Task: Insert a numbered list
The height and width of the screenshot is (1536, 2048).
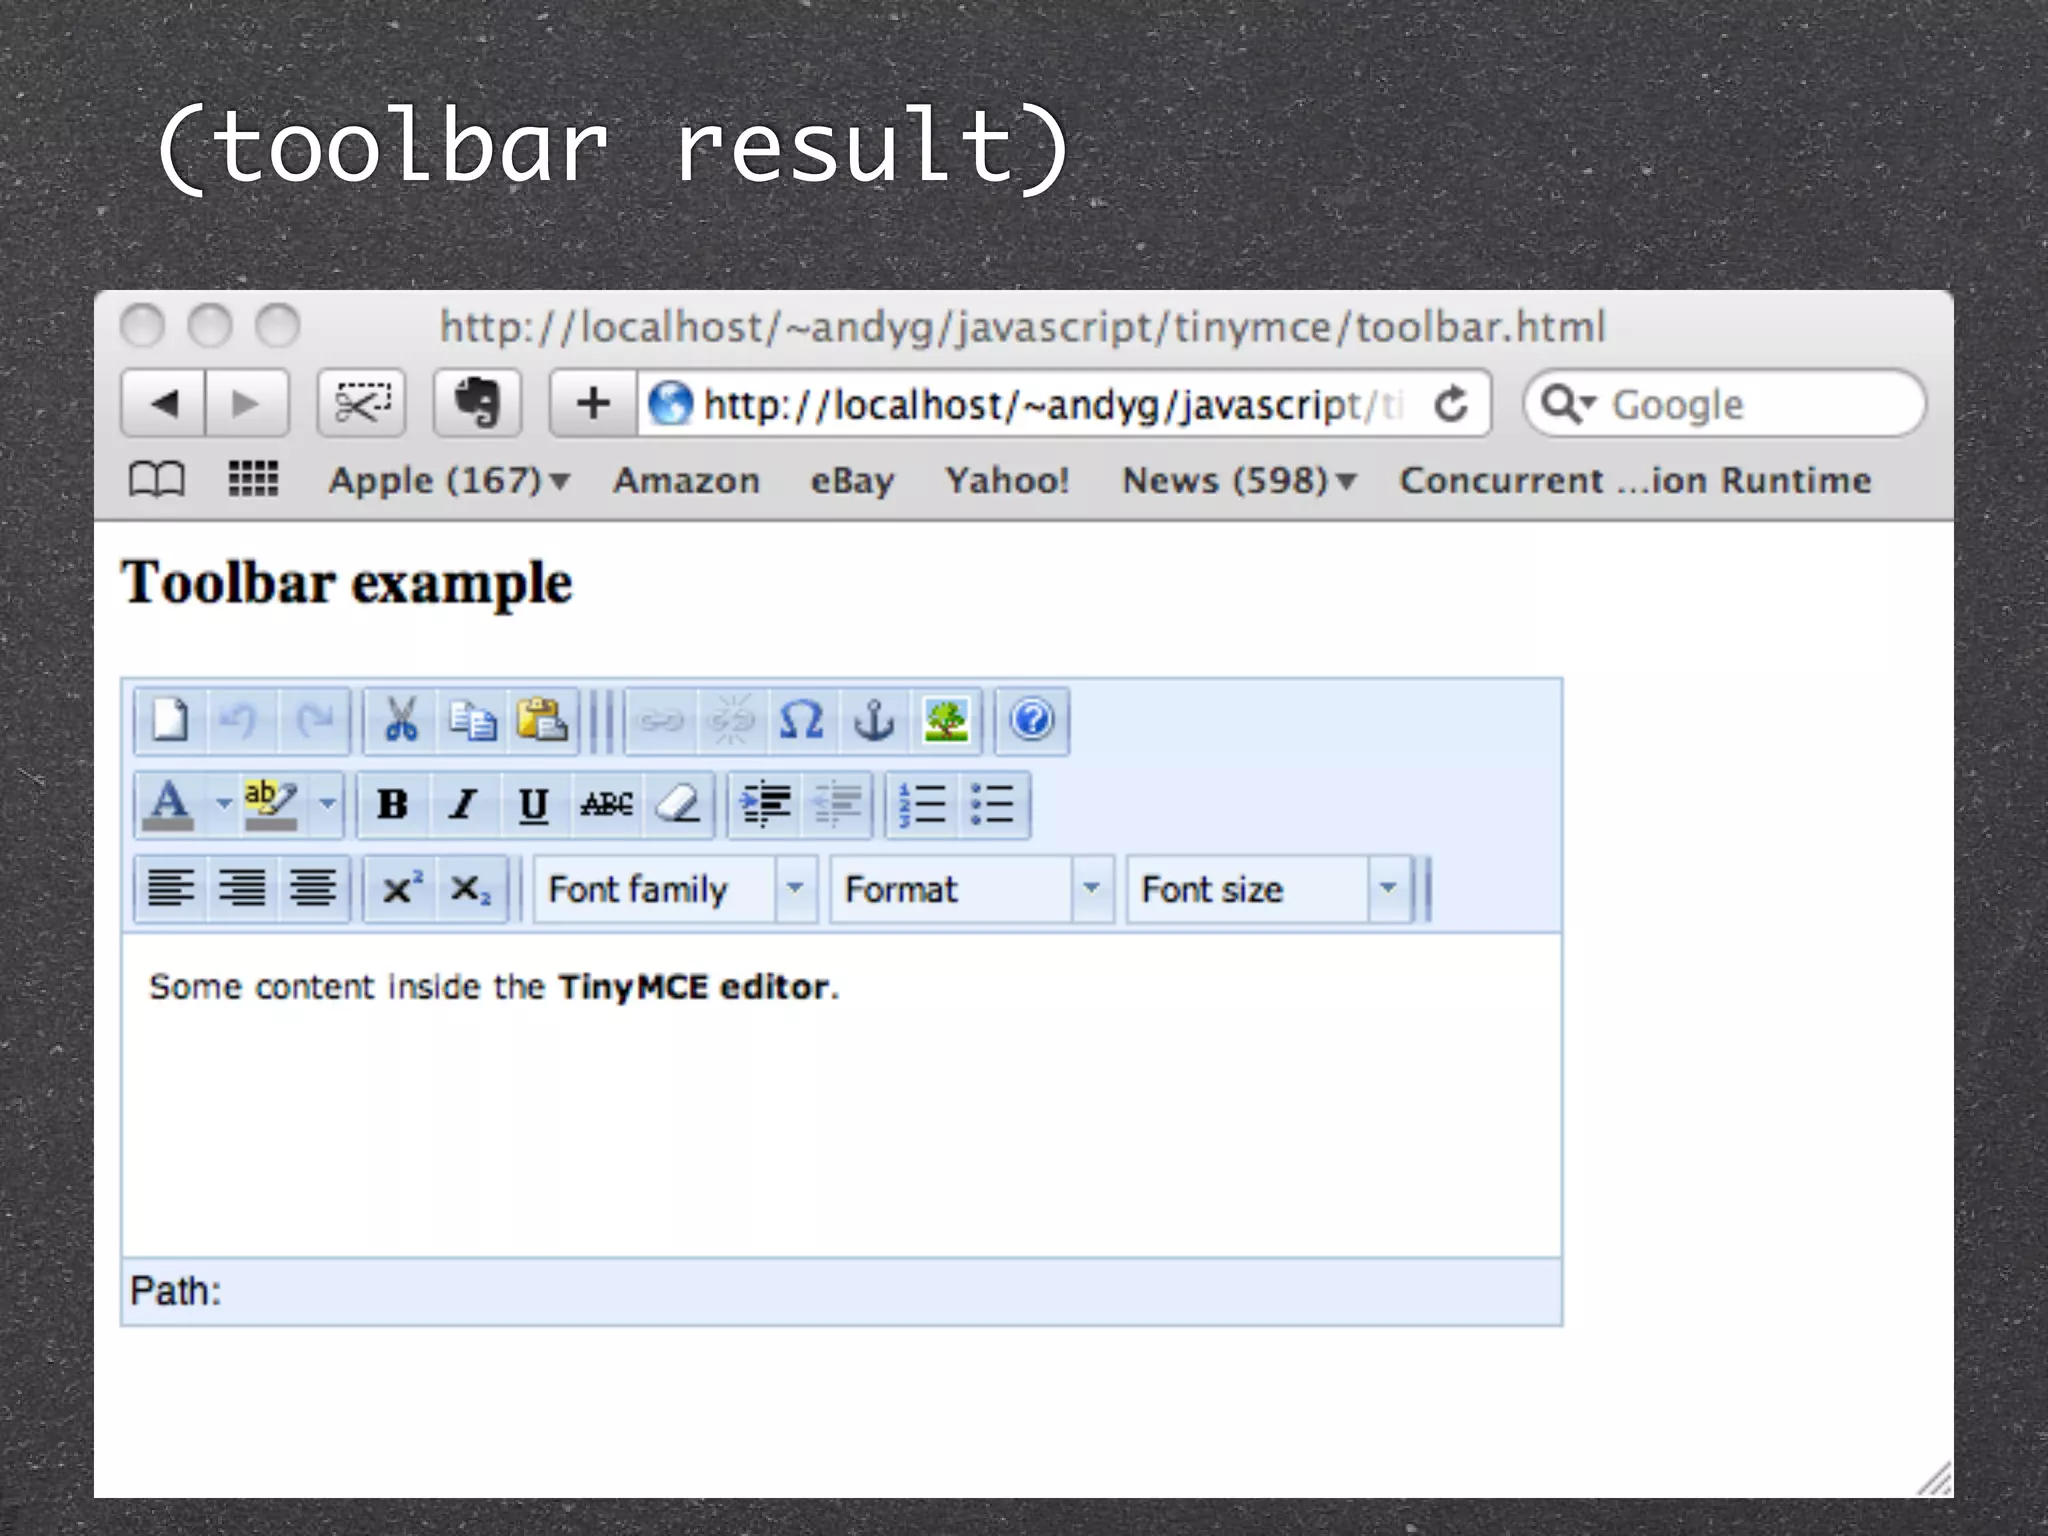Action: (x=923, y=804)
